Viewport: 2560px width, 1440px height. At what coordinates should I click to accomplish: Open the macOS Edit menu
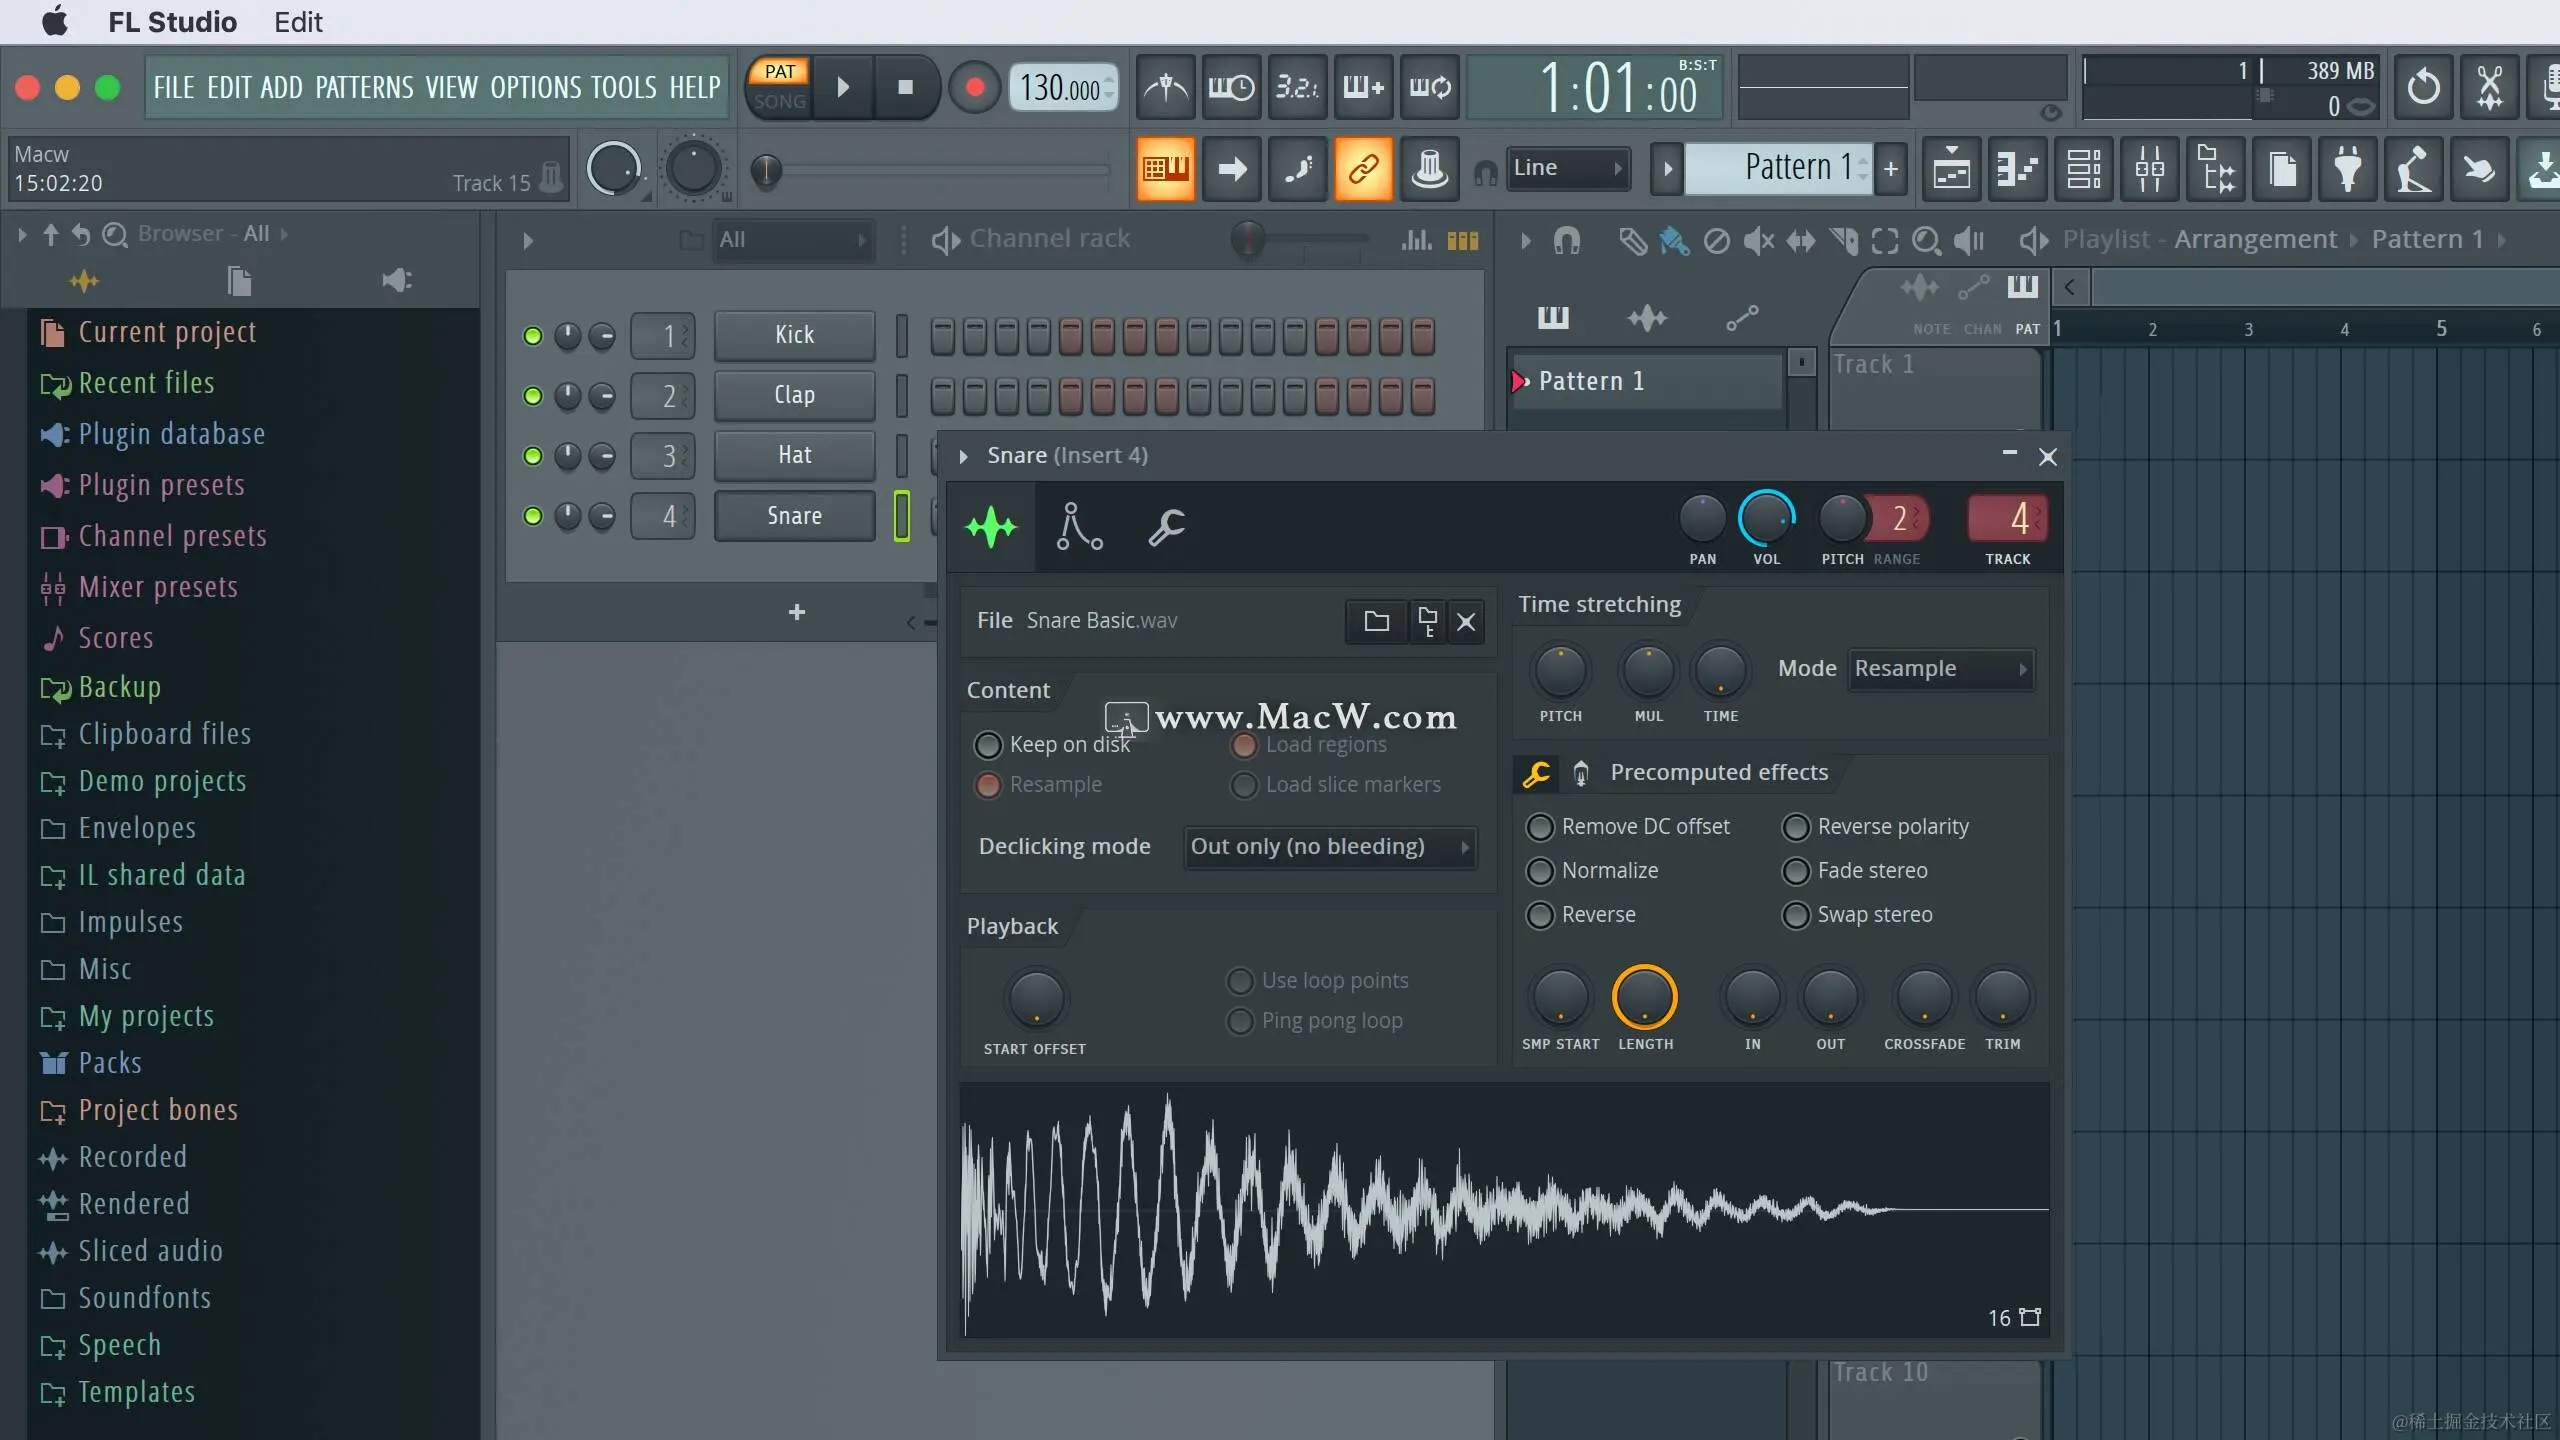(x=298, y=22)
